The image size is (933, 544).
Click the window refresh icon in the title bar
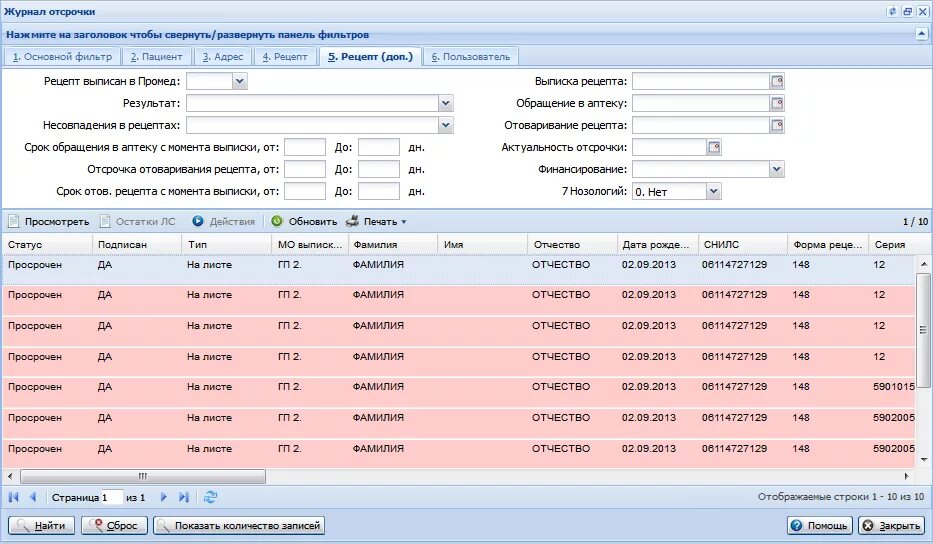click(892, 11)
